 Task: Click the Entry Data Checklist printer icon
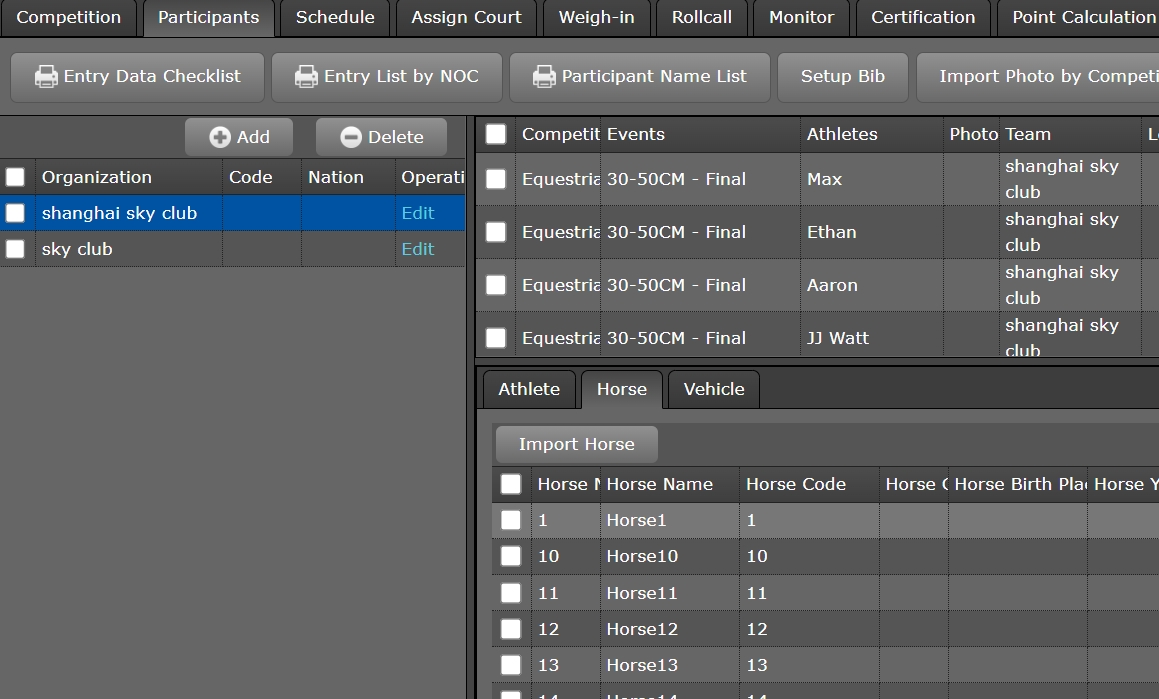coord(46,77)
